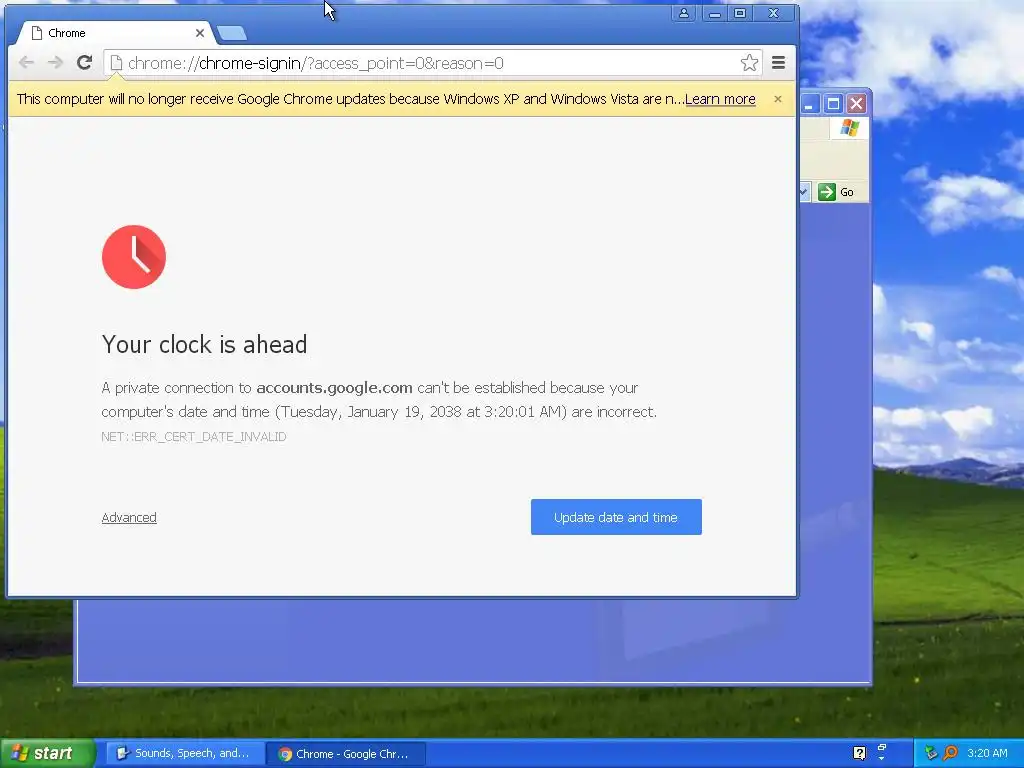The image size is (1024, 768).
Task: Maximize the background window
Action: [833, 103]
